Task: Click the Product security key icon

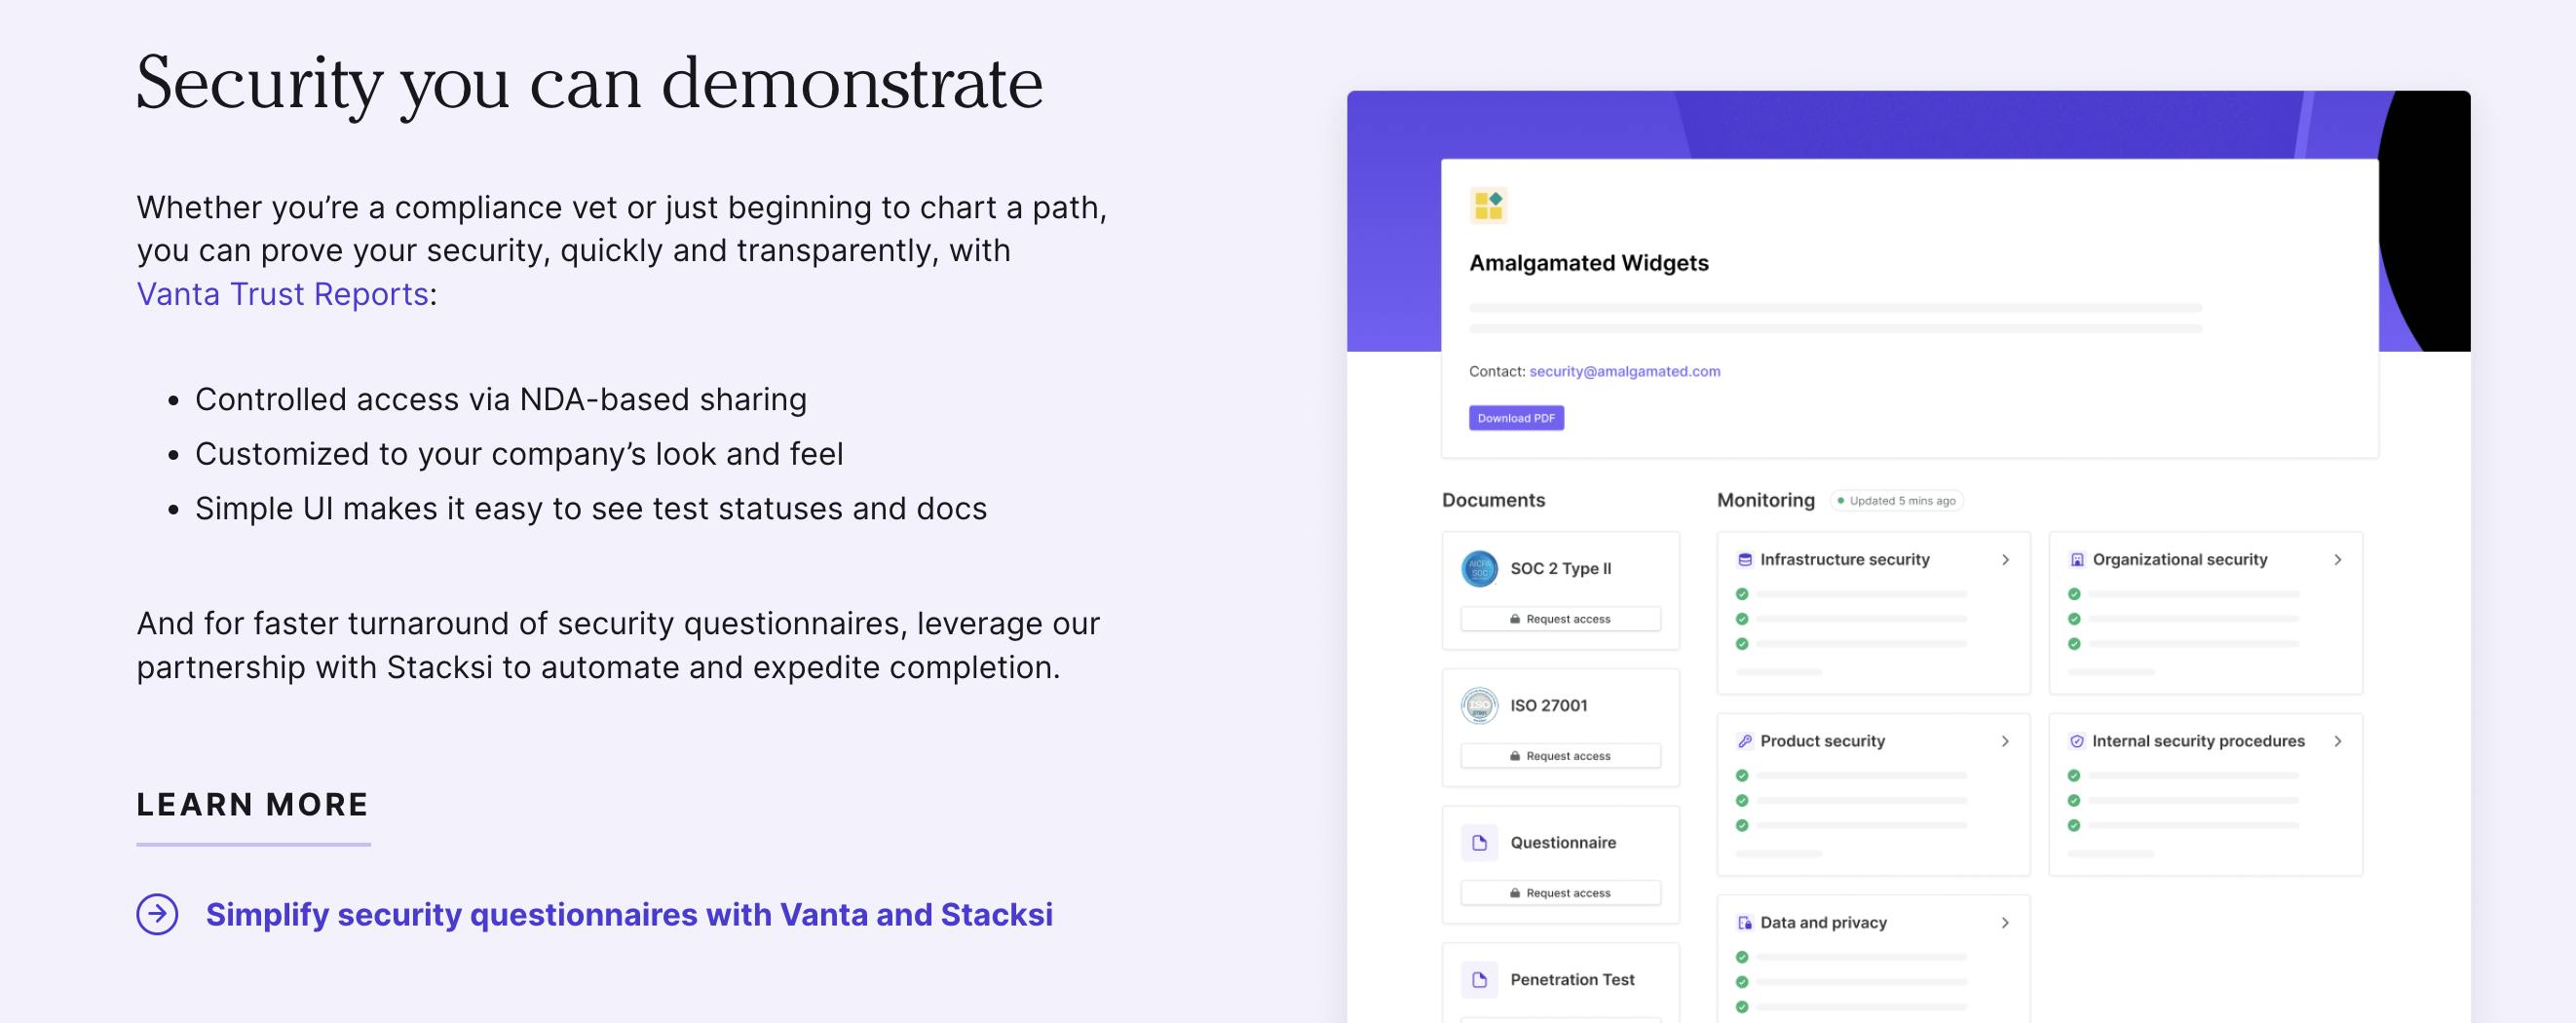Action: [x=1745, y=741]
